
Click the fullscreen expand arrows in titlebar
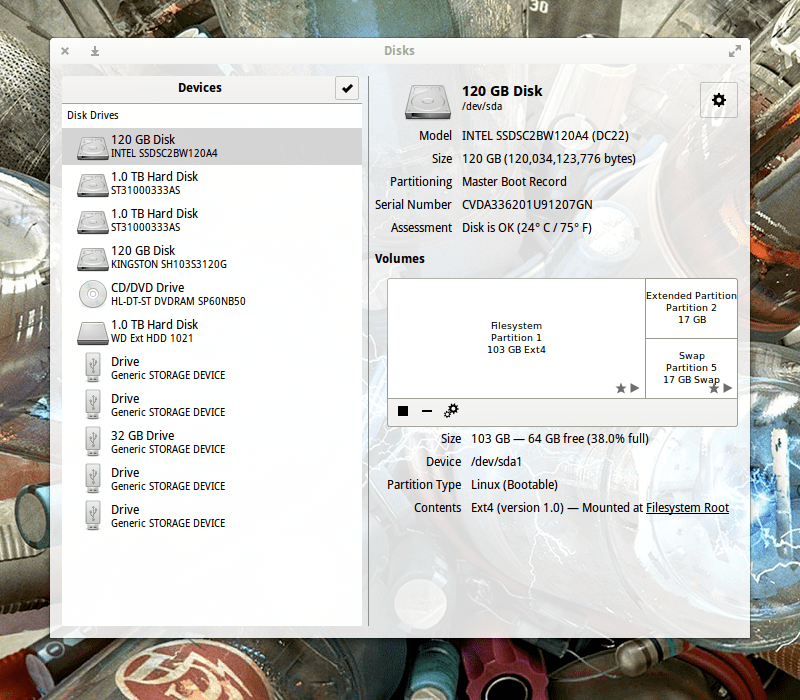tap(735, 49)
